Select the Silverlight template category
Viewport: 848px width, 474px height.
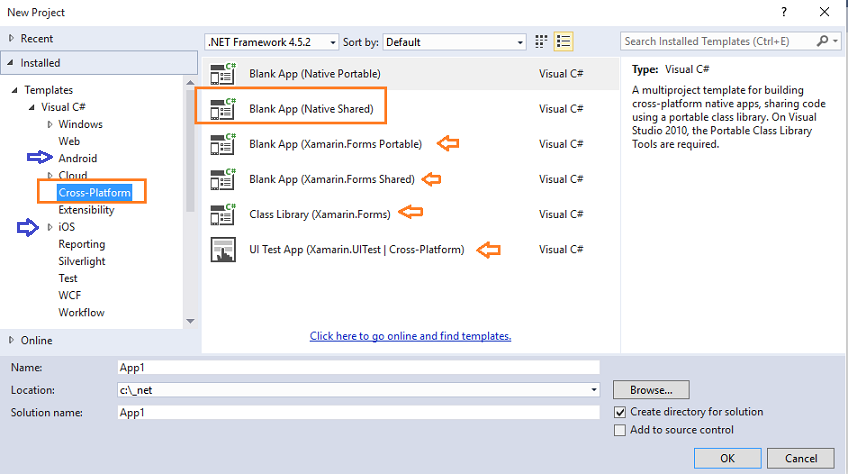82,261
